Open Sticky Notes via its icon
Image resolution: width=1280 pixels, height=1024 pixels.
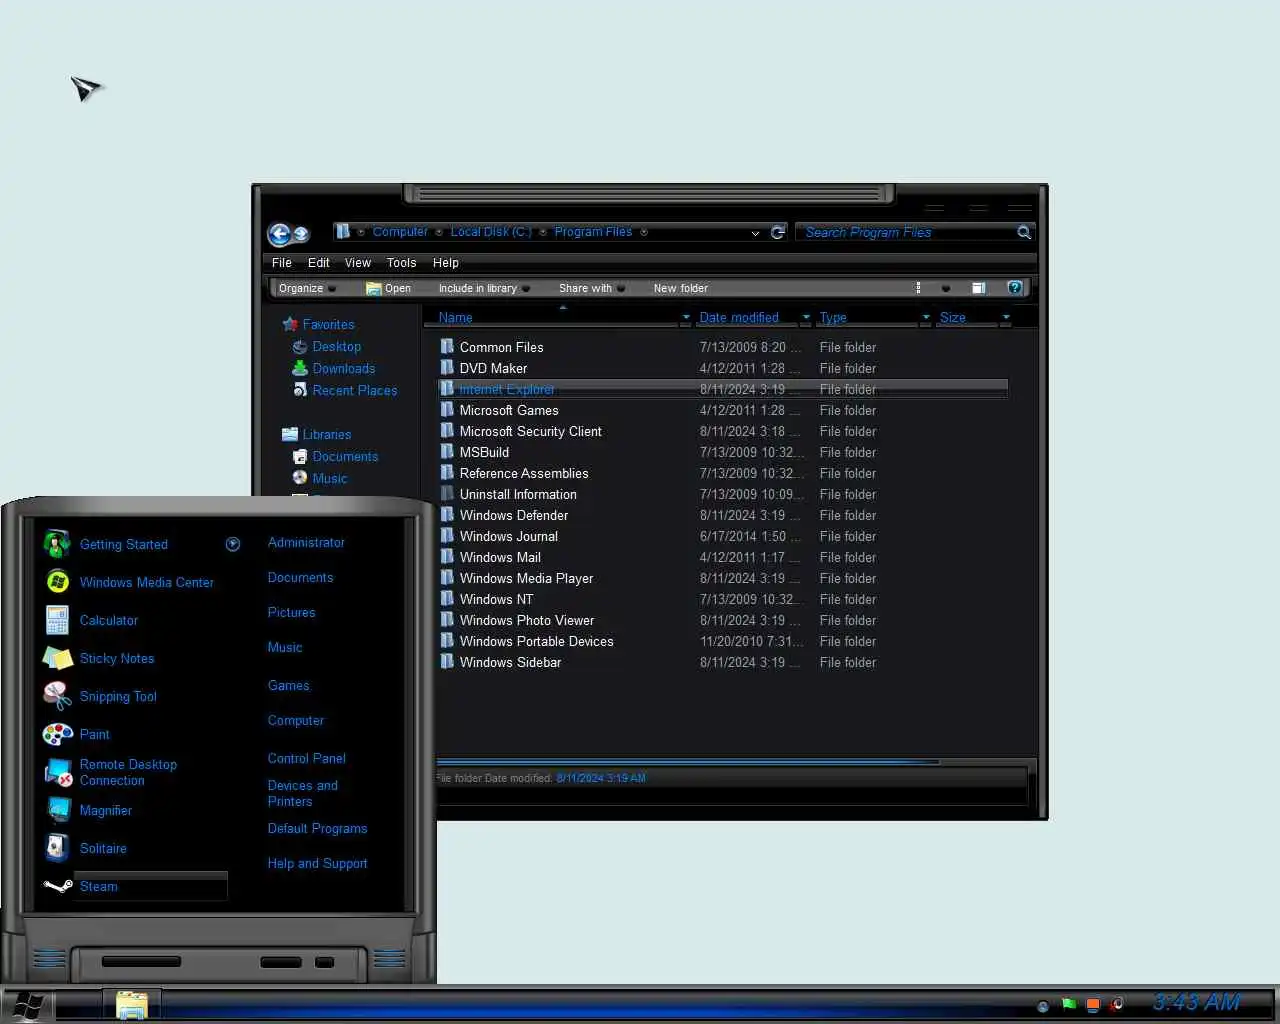coord(57,658)
